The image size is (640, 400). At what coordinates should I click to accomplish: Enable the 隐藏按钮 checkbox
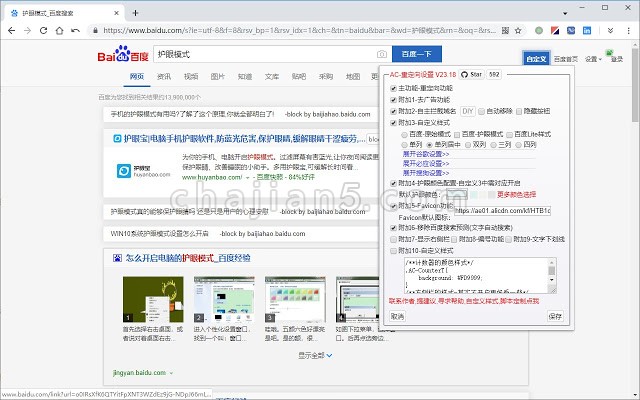(519, 111)
